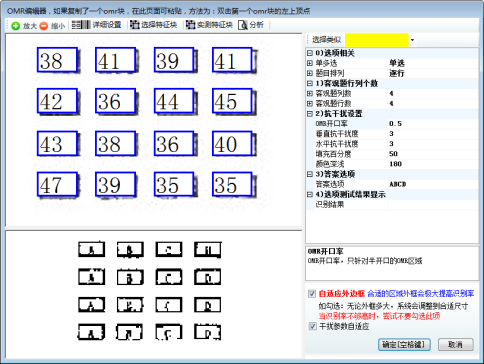
Task: Click the 取消 cancel button
Action: tap(456, 345)
